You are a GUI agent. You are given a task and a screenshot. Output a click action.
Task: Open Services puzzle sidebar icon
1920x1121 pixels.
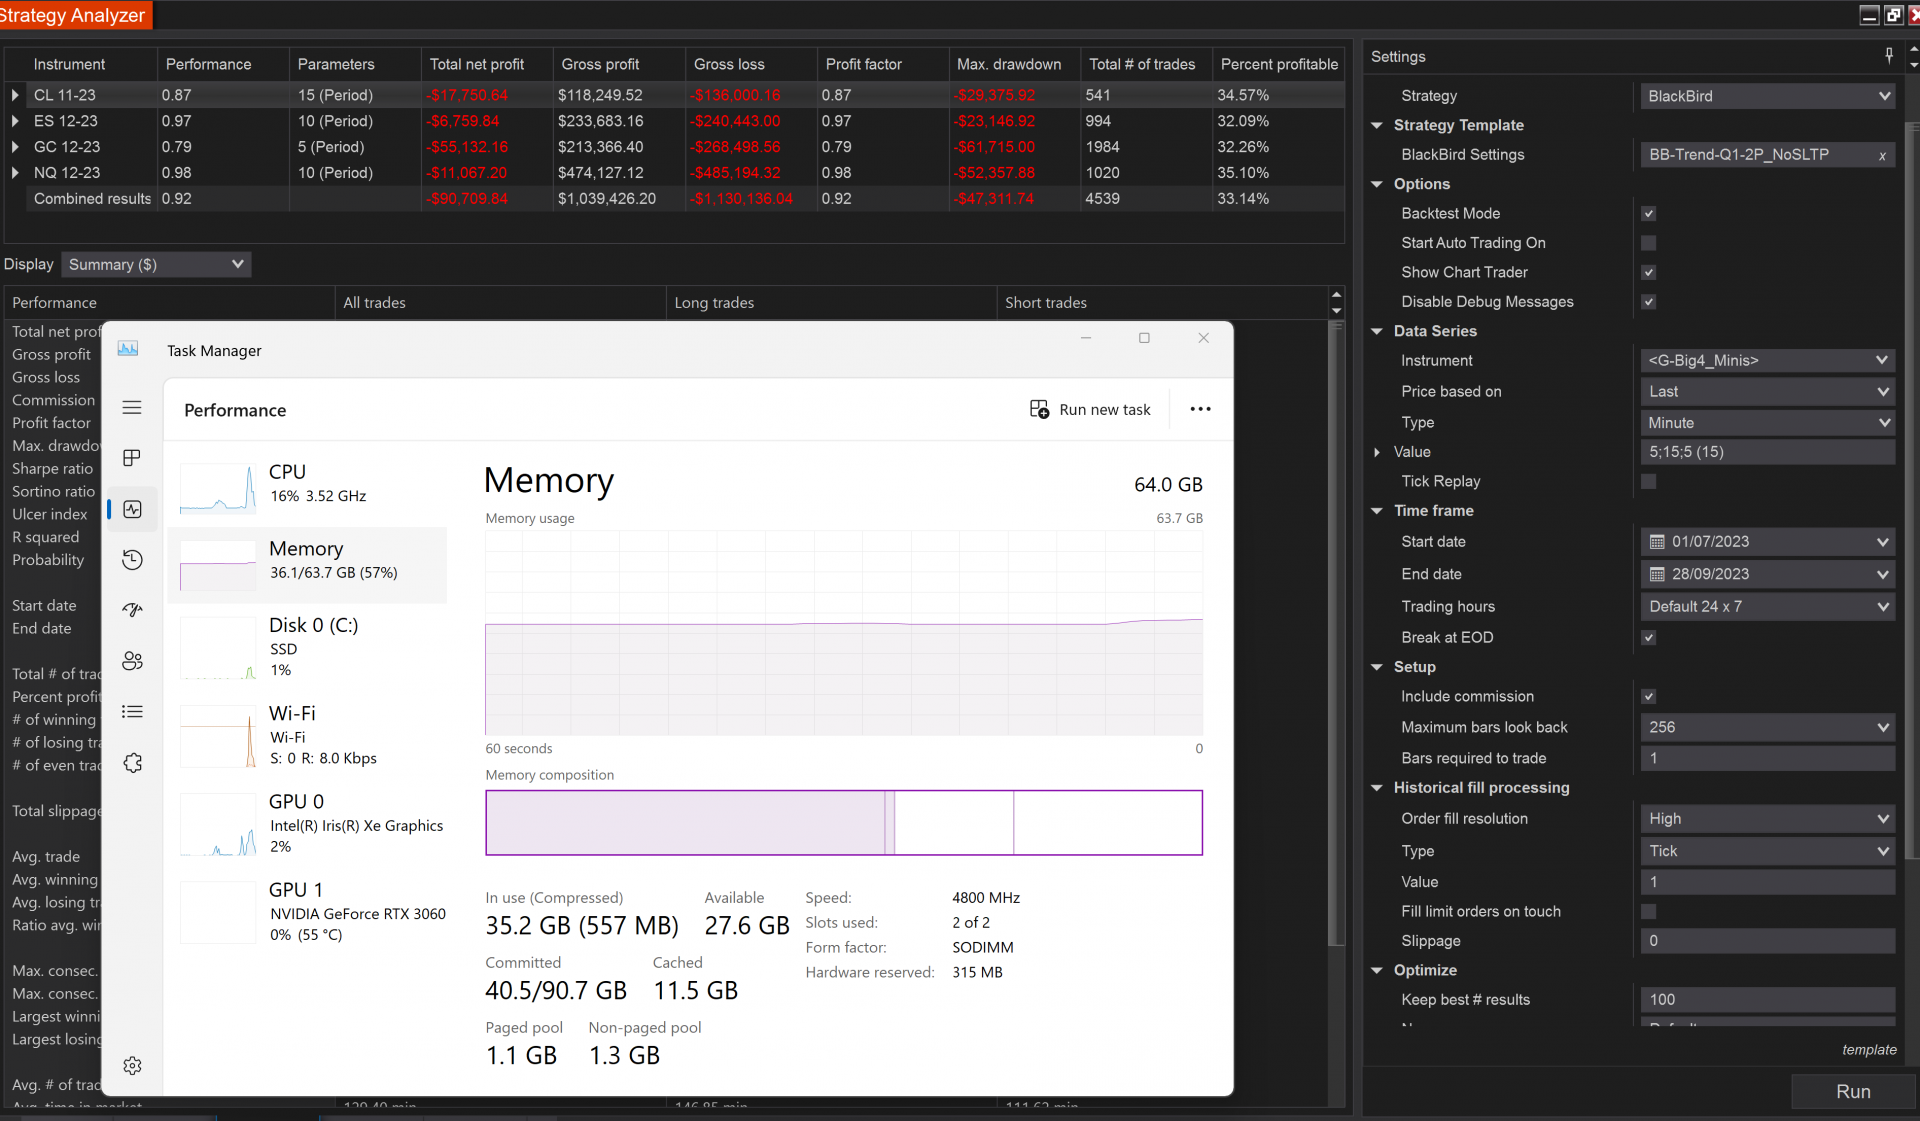[132, 763]
